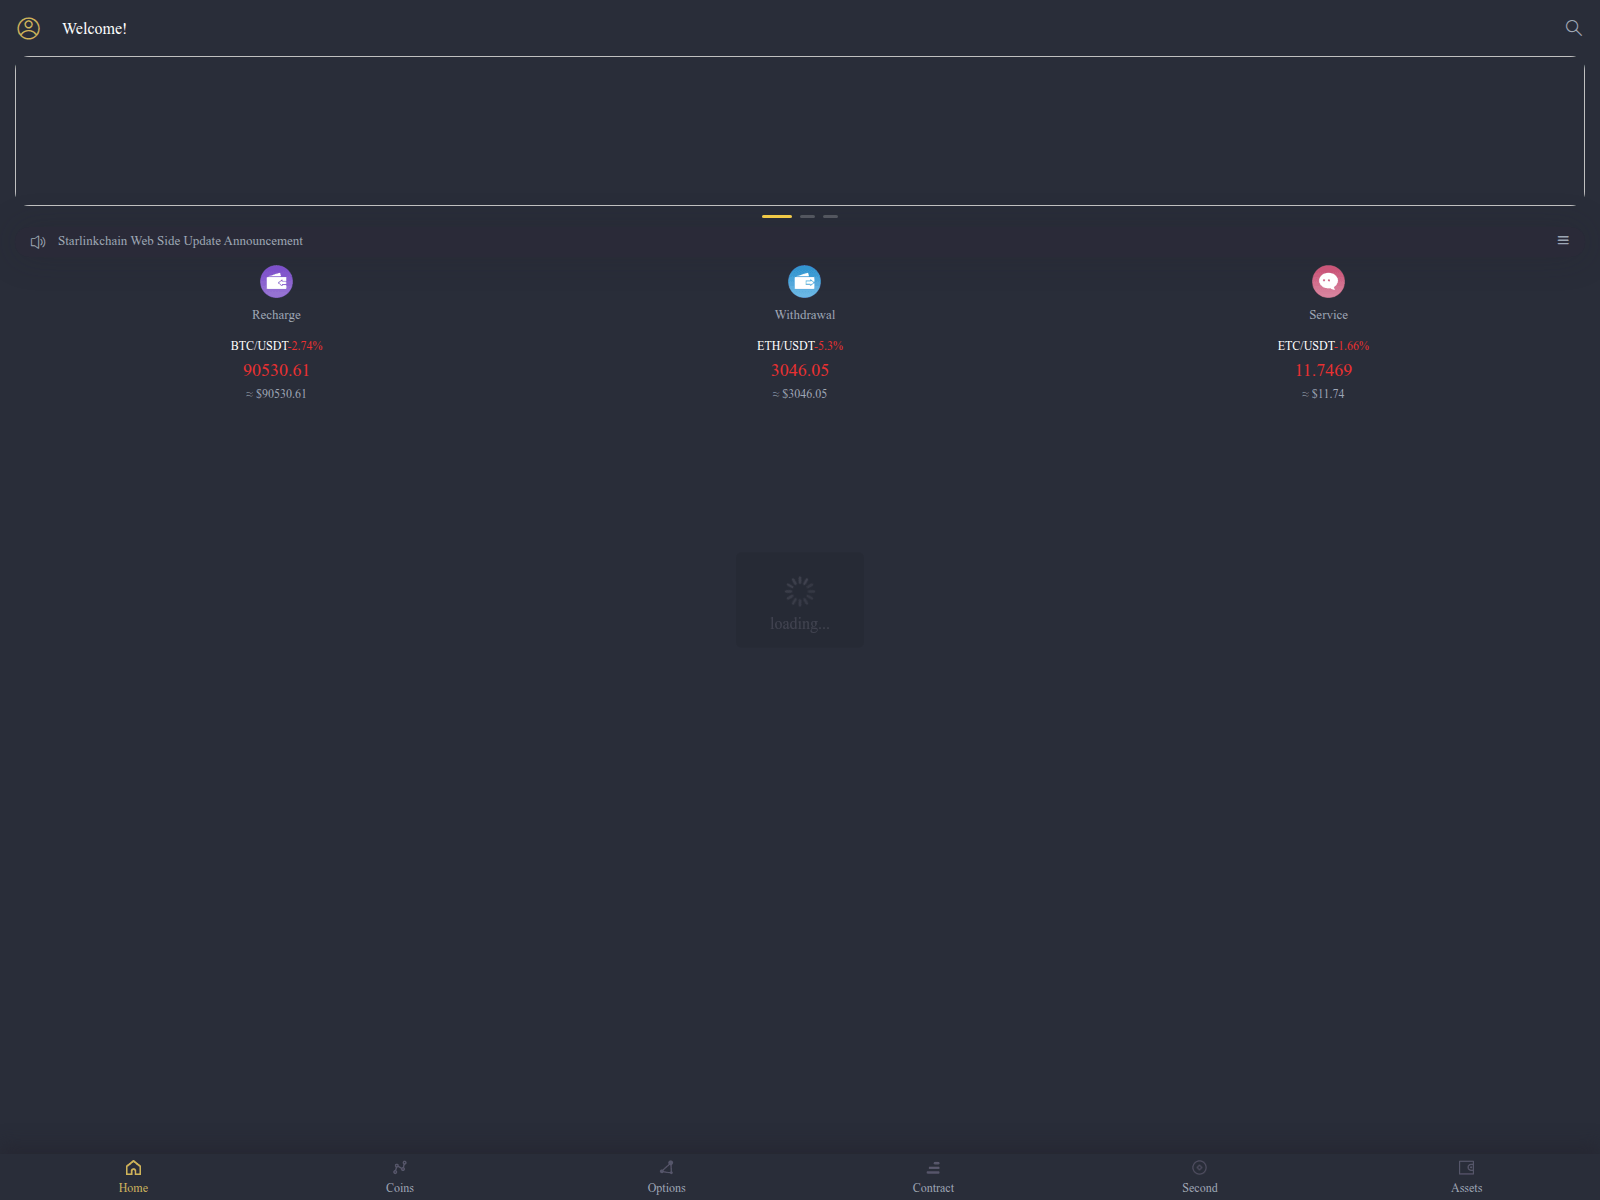Switch to the Options tab
This screenshot has height=1200, width=1600.
666,1176
